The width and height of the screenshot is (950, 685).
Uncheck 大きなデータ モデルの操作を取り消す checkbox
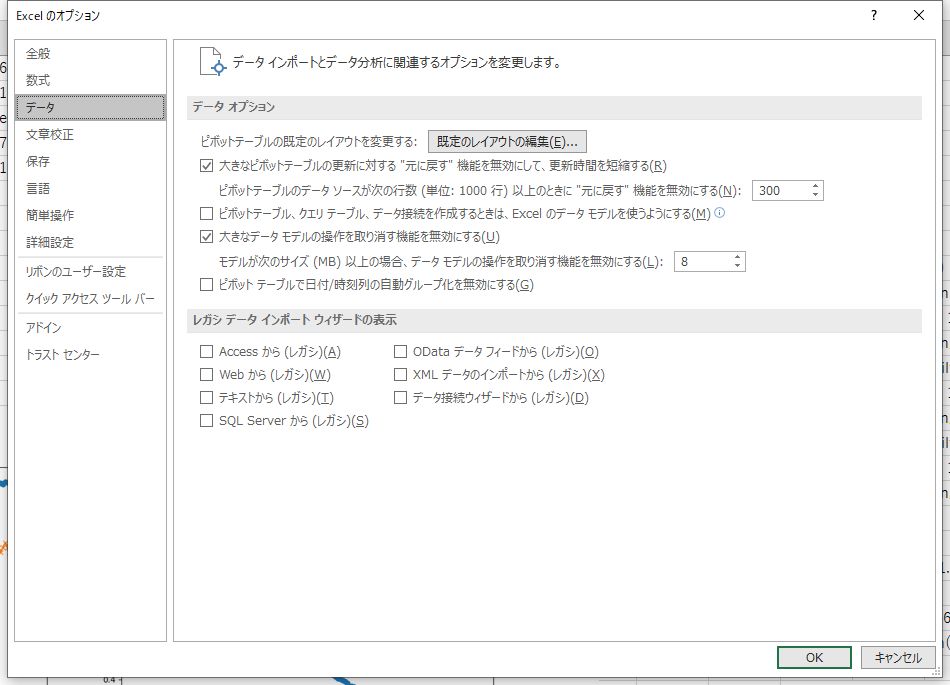[x=207, y=237]
